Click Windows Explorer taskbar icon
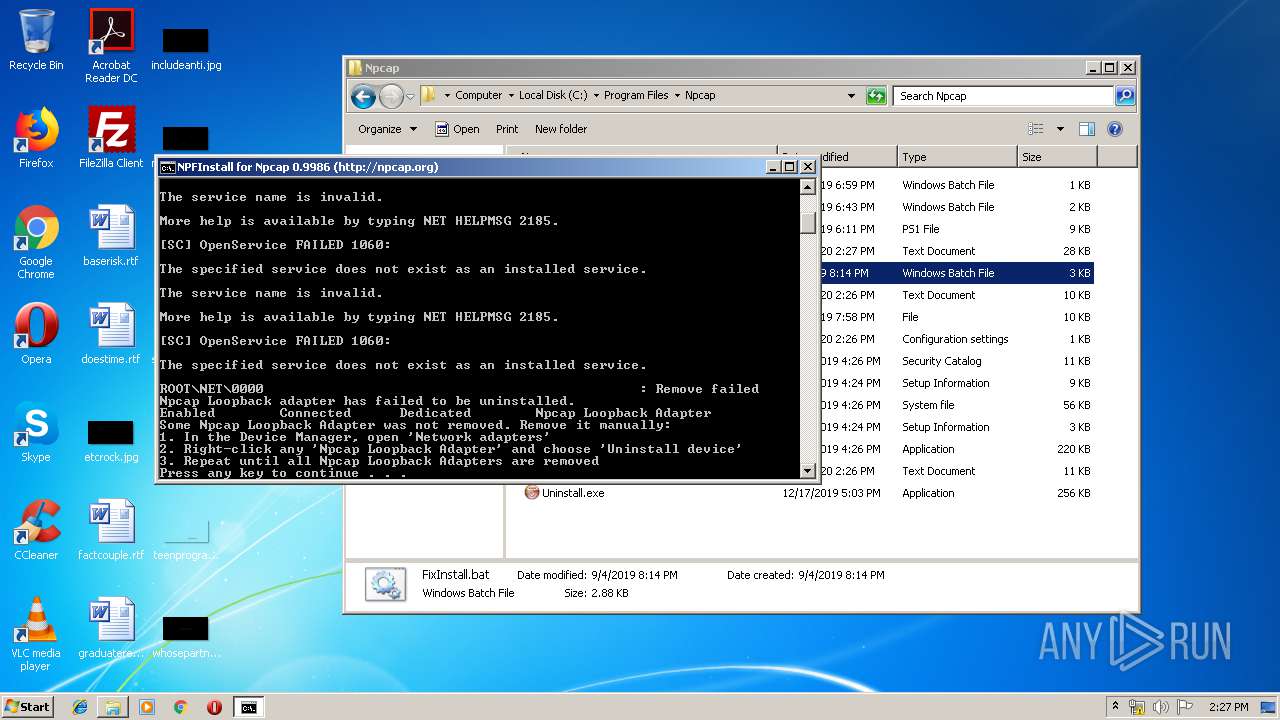 click(113, 707)
